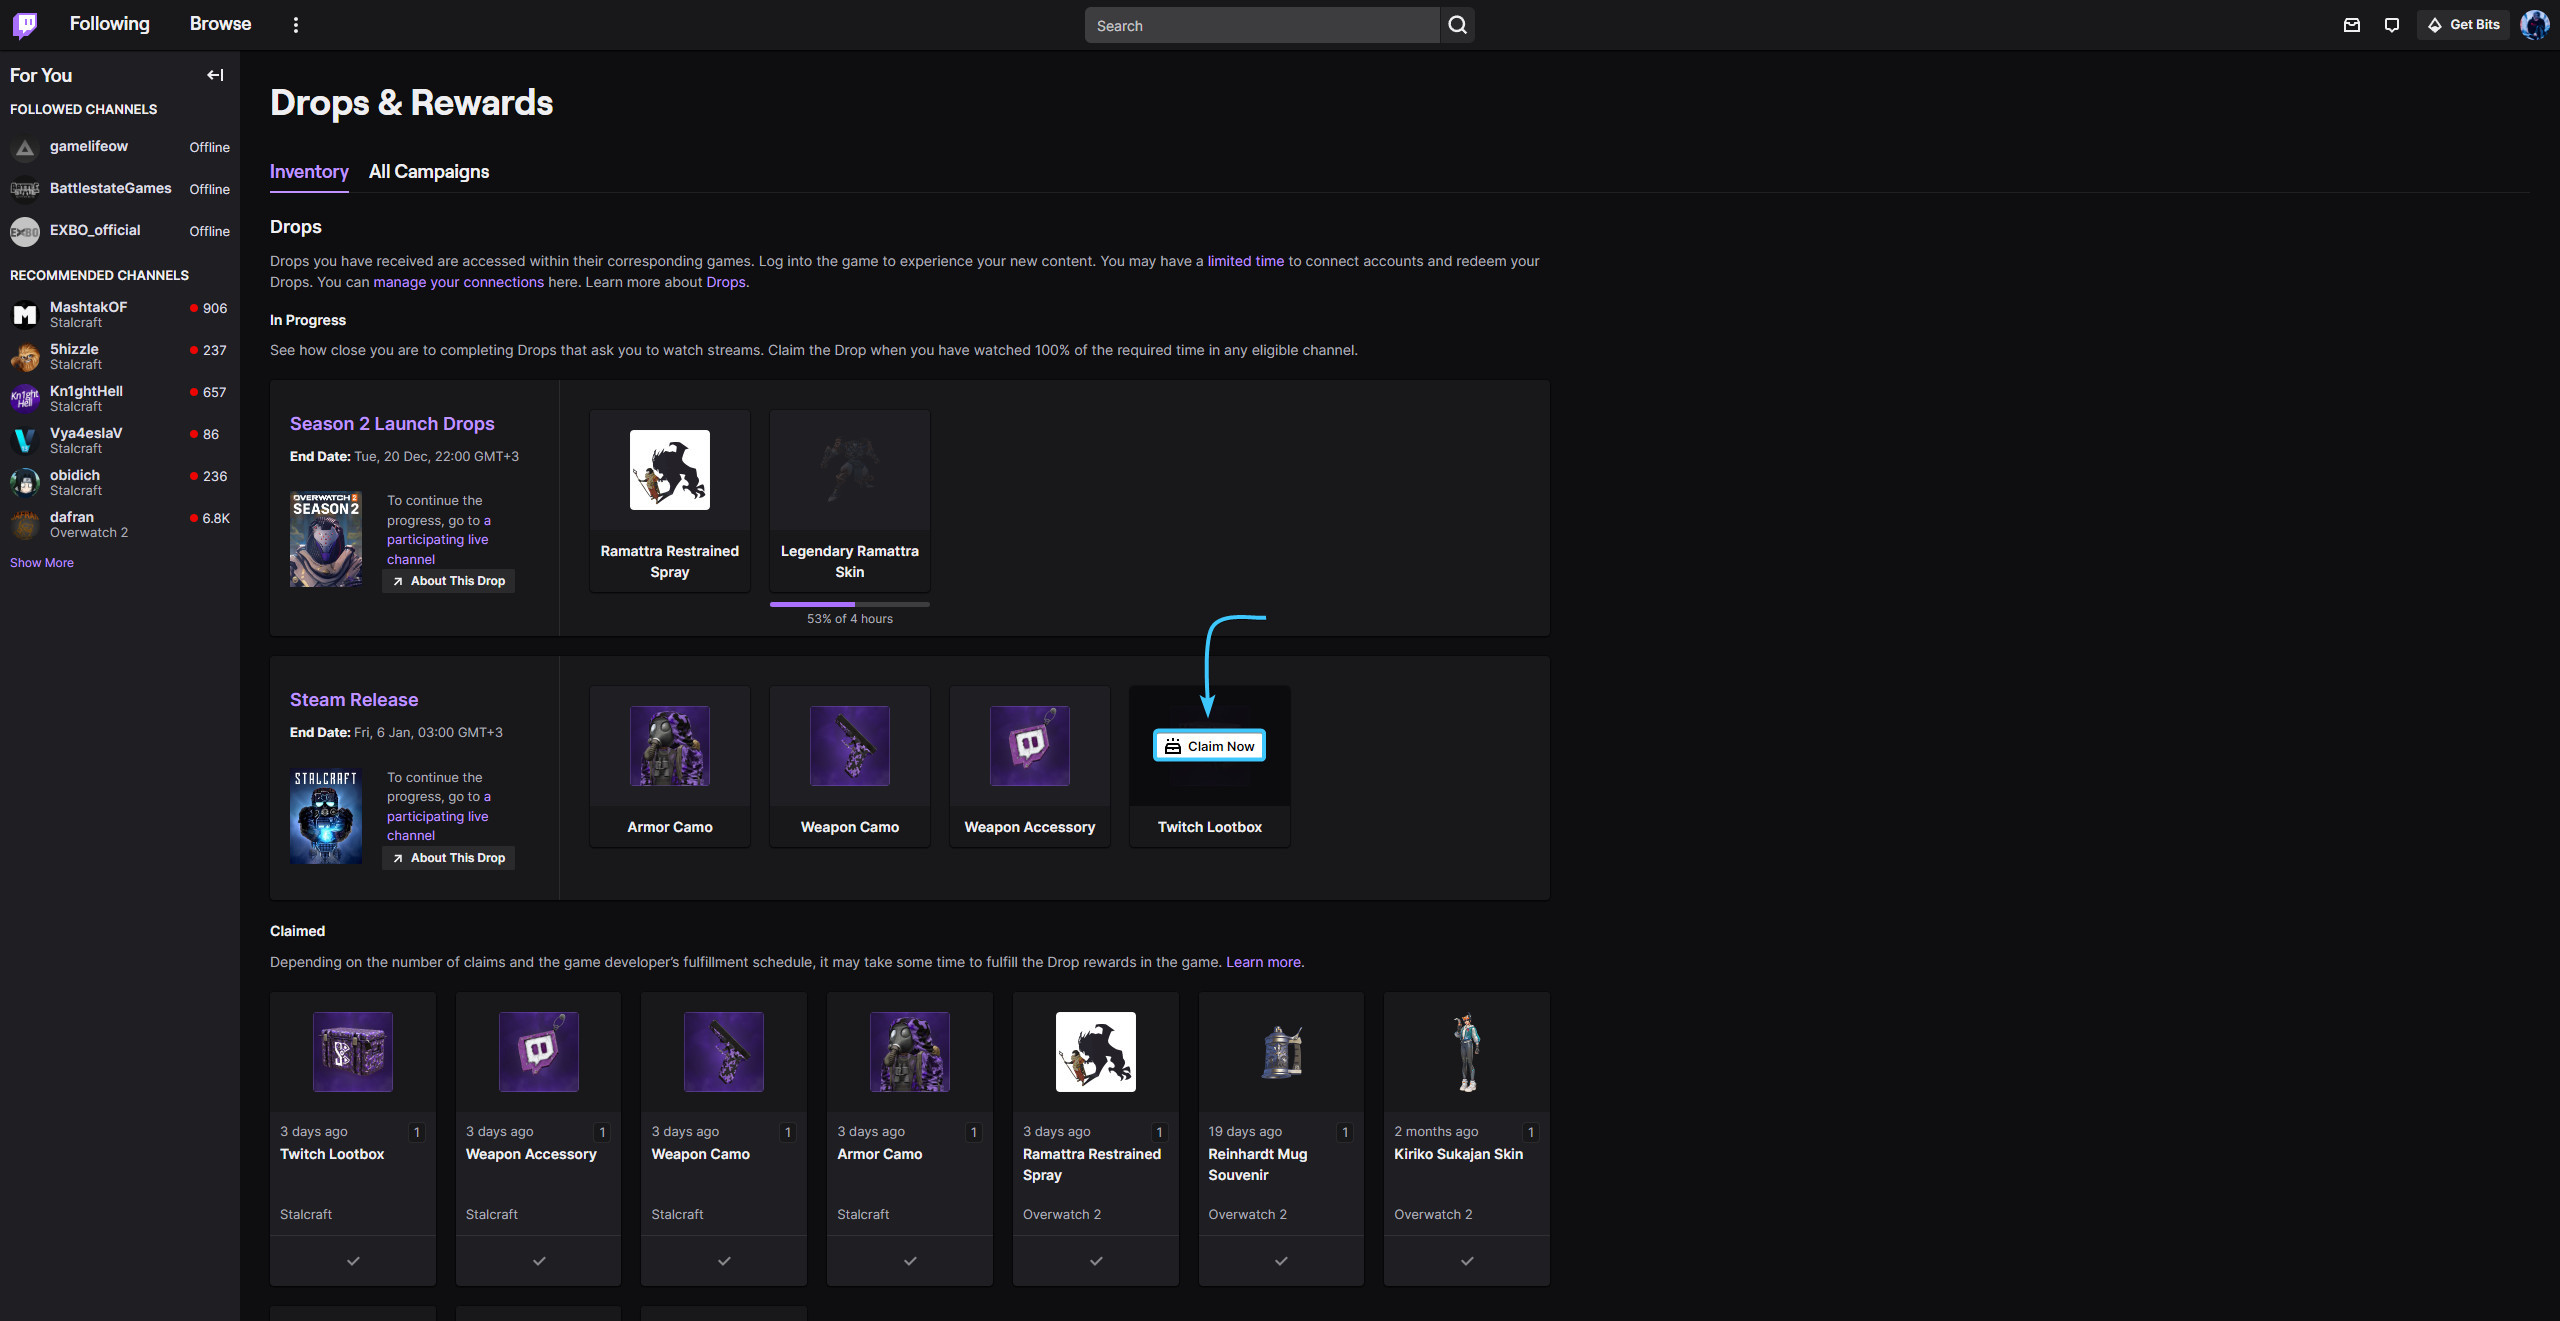2560x1321 pixels.
Task: Collapse the For You sidebar
Action: pos(215,75)
